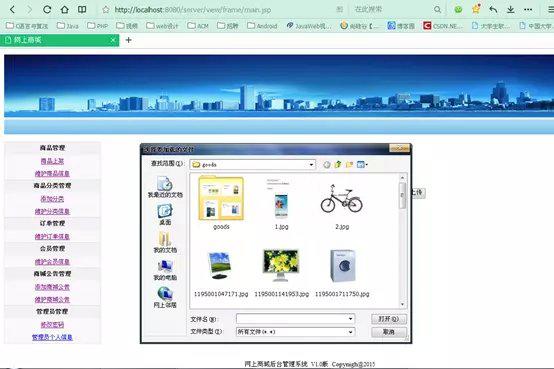This screenshot has height=369, width=554.
Task: Go to browser home page icon
Action: [x=64, y=10]
